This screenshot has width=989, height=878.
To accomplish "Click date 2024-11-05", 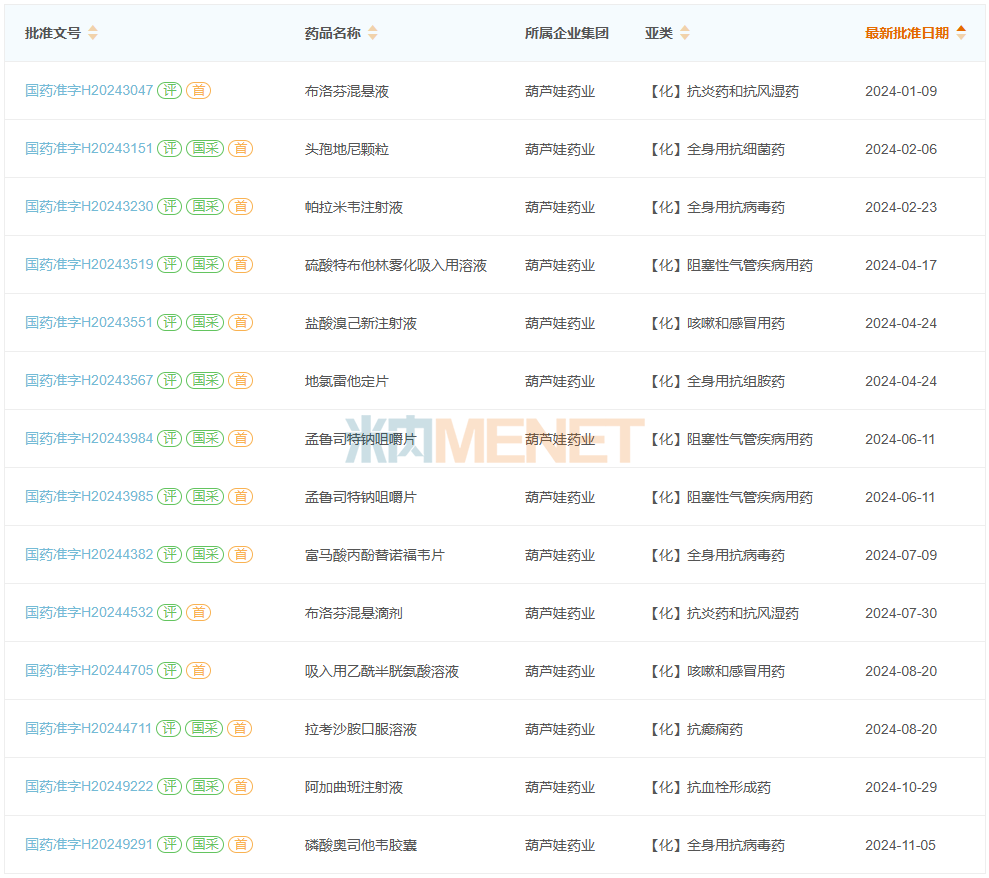I will pos(900,846).
